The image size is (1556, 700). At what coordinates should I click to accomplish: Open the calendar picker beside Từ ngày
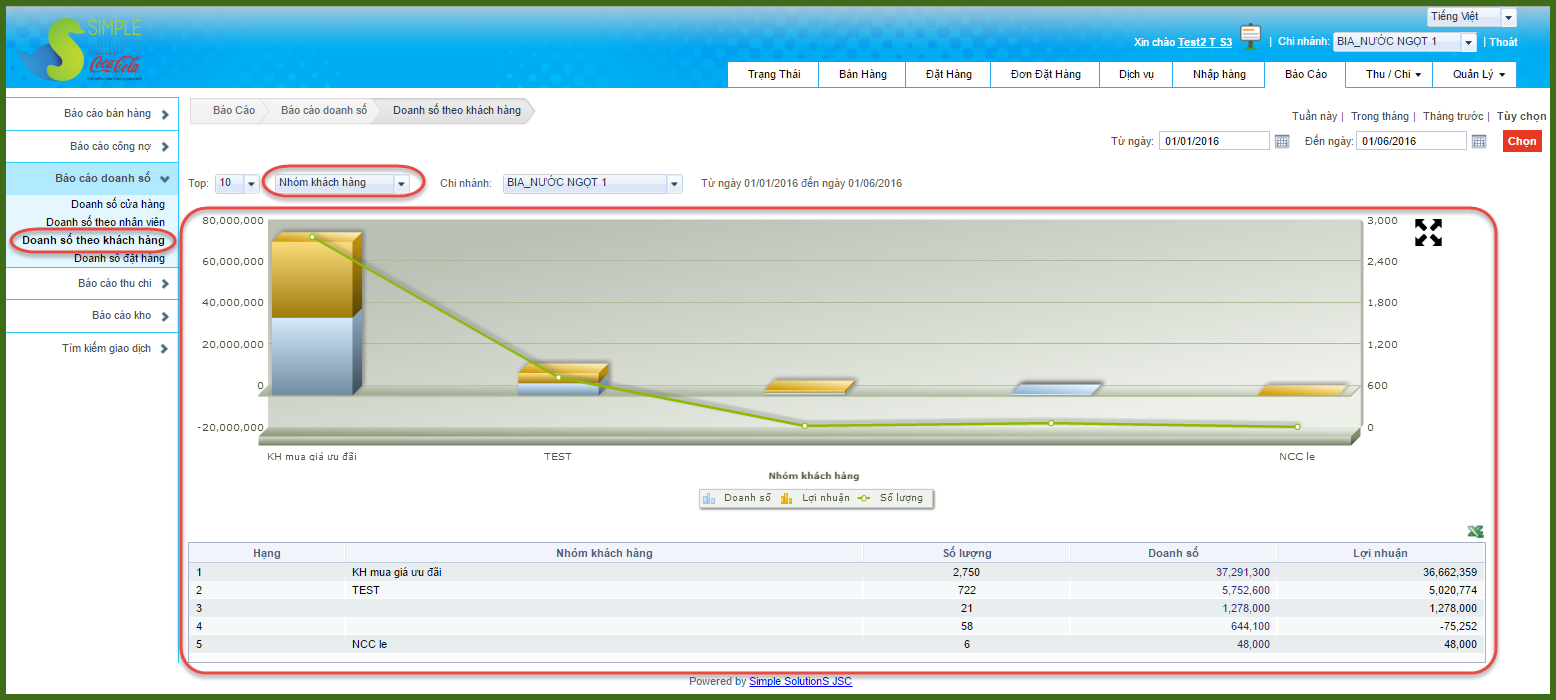[x=1282, y=142]
